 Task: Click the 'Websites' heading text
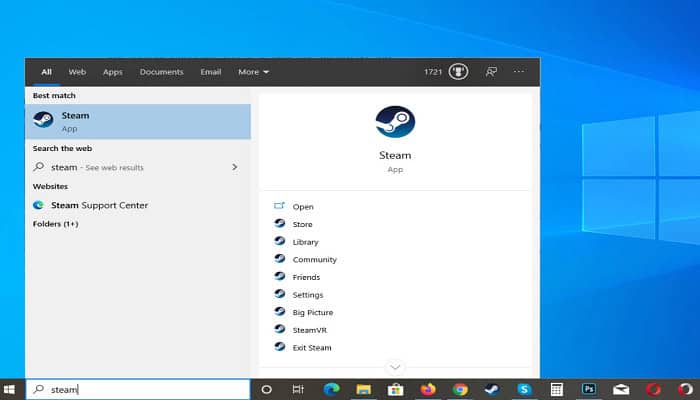click(50, 186)
